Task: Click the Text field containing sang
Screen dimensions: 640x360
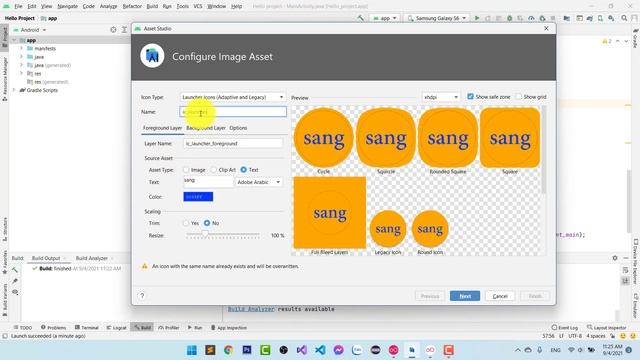Action: (208, 181)
